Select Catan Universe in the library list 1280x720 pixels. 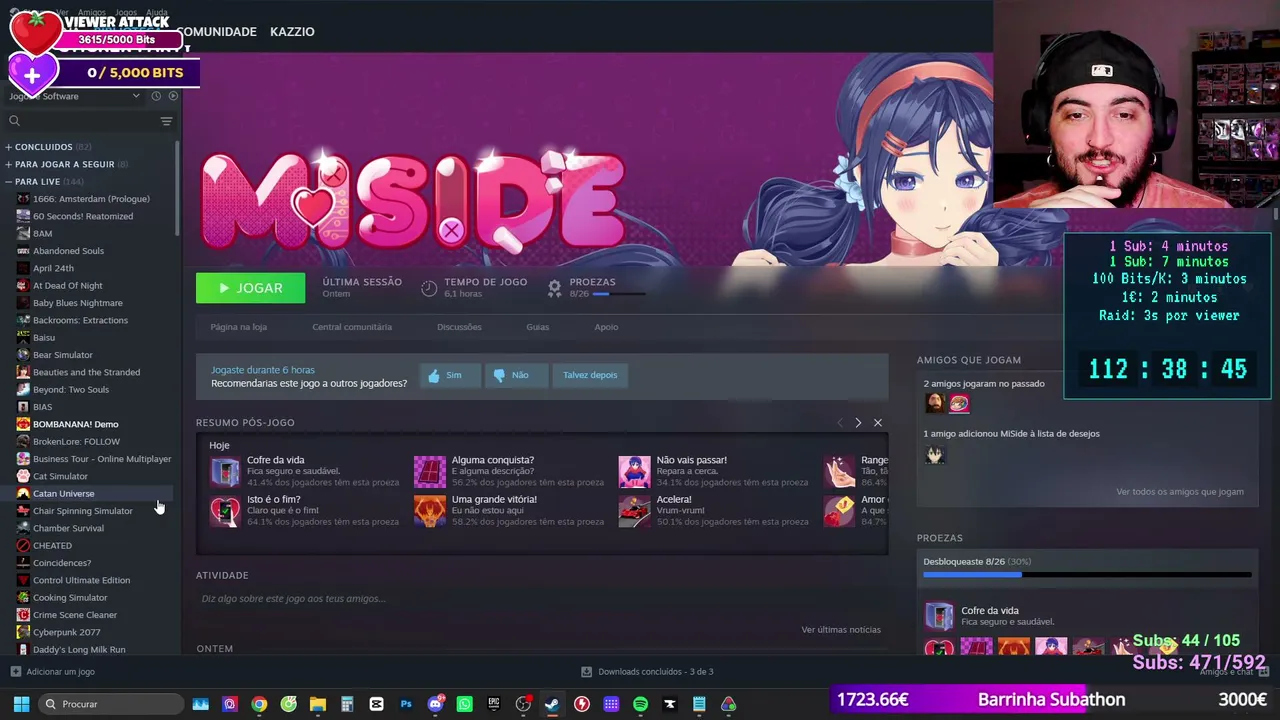(64, 494)
